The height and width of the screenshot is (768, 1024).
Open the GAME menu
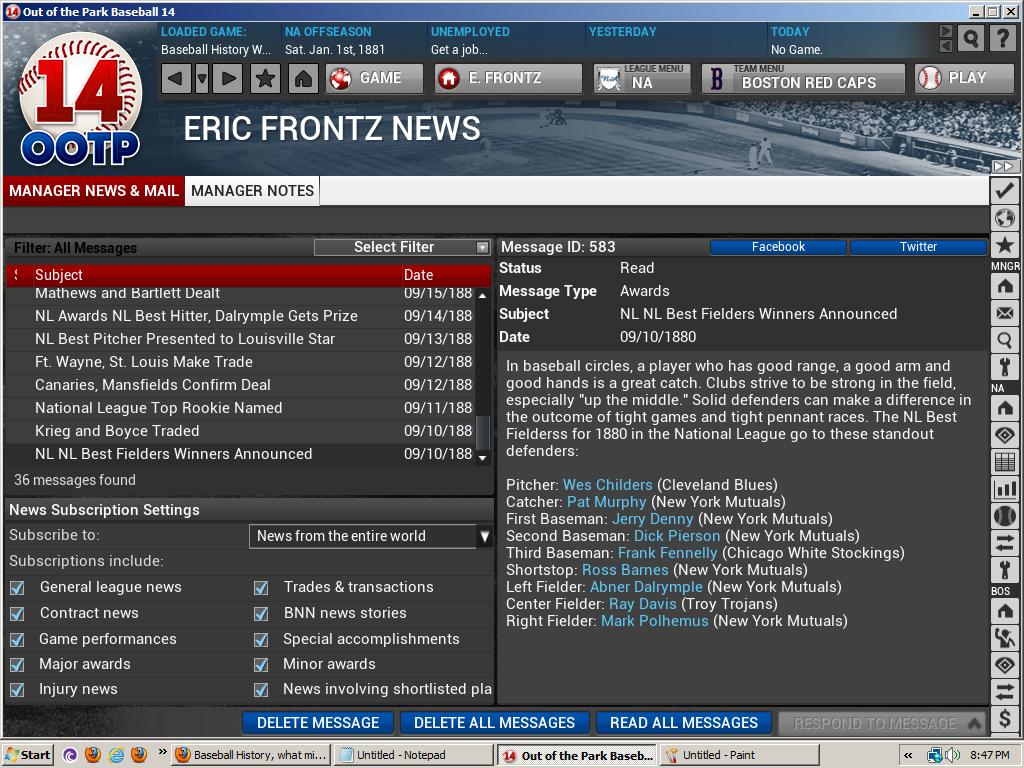click(374, 78)
